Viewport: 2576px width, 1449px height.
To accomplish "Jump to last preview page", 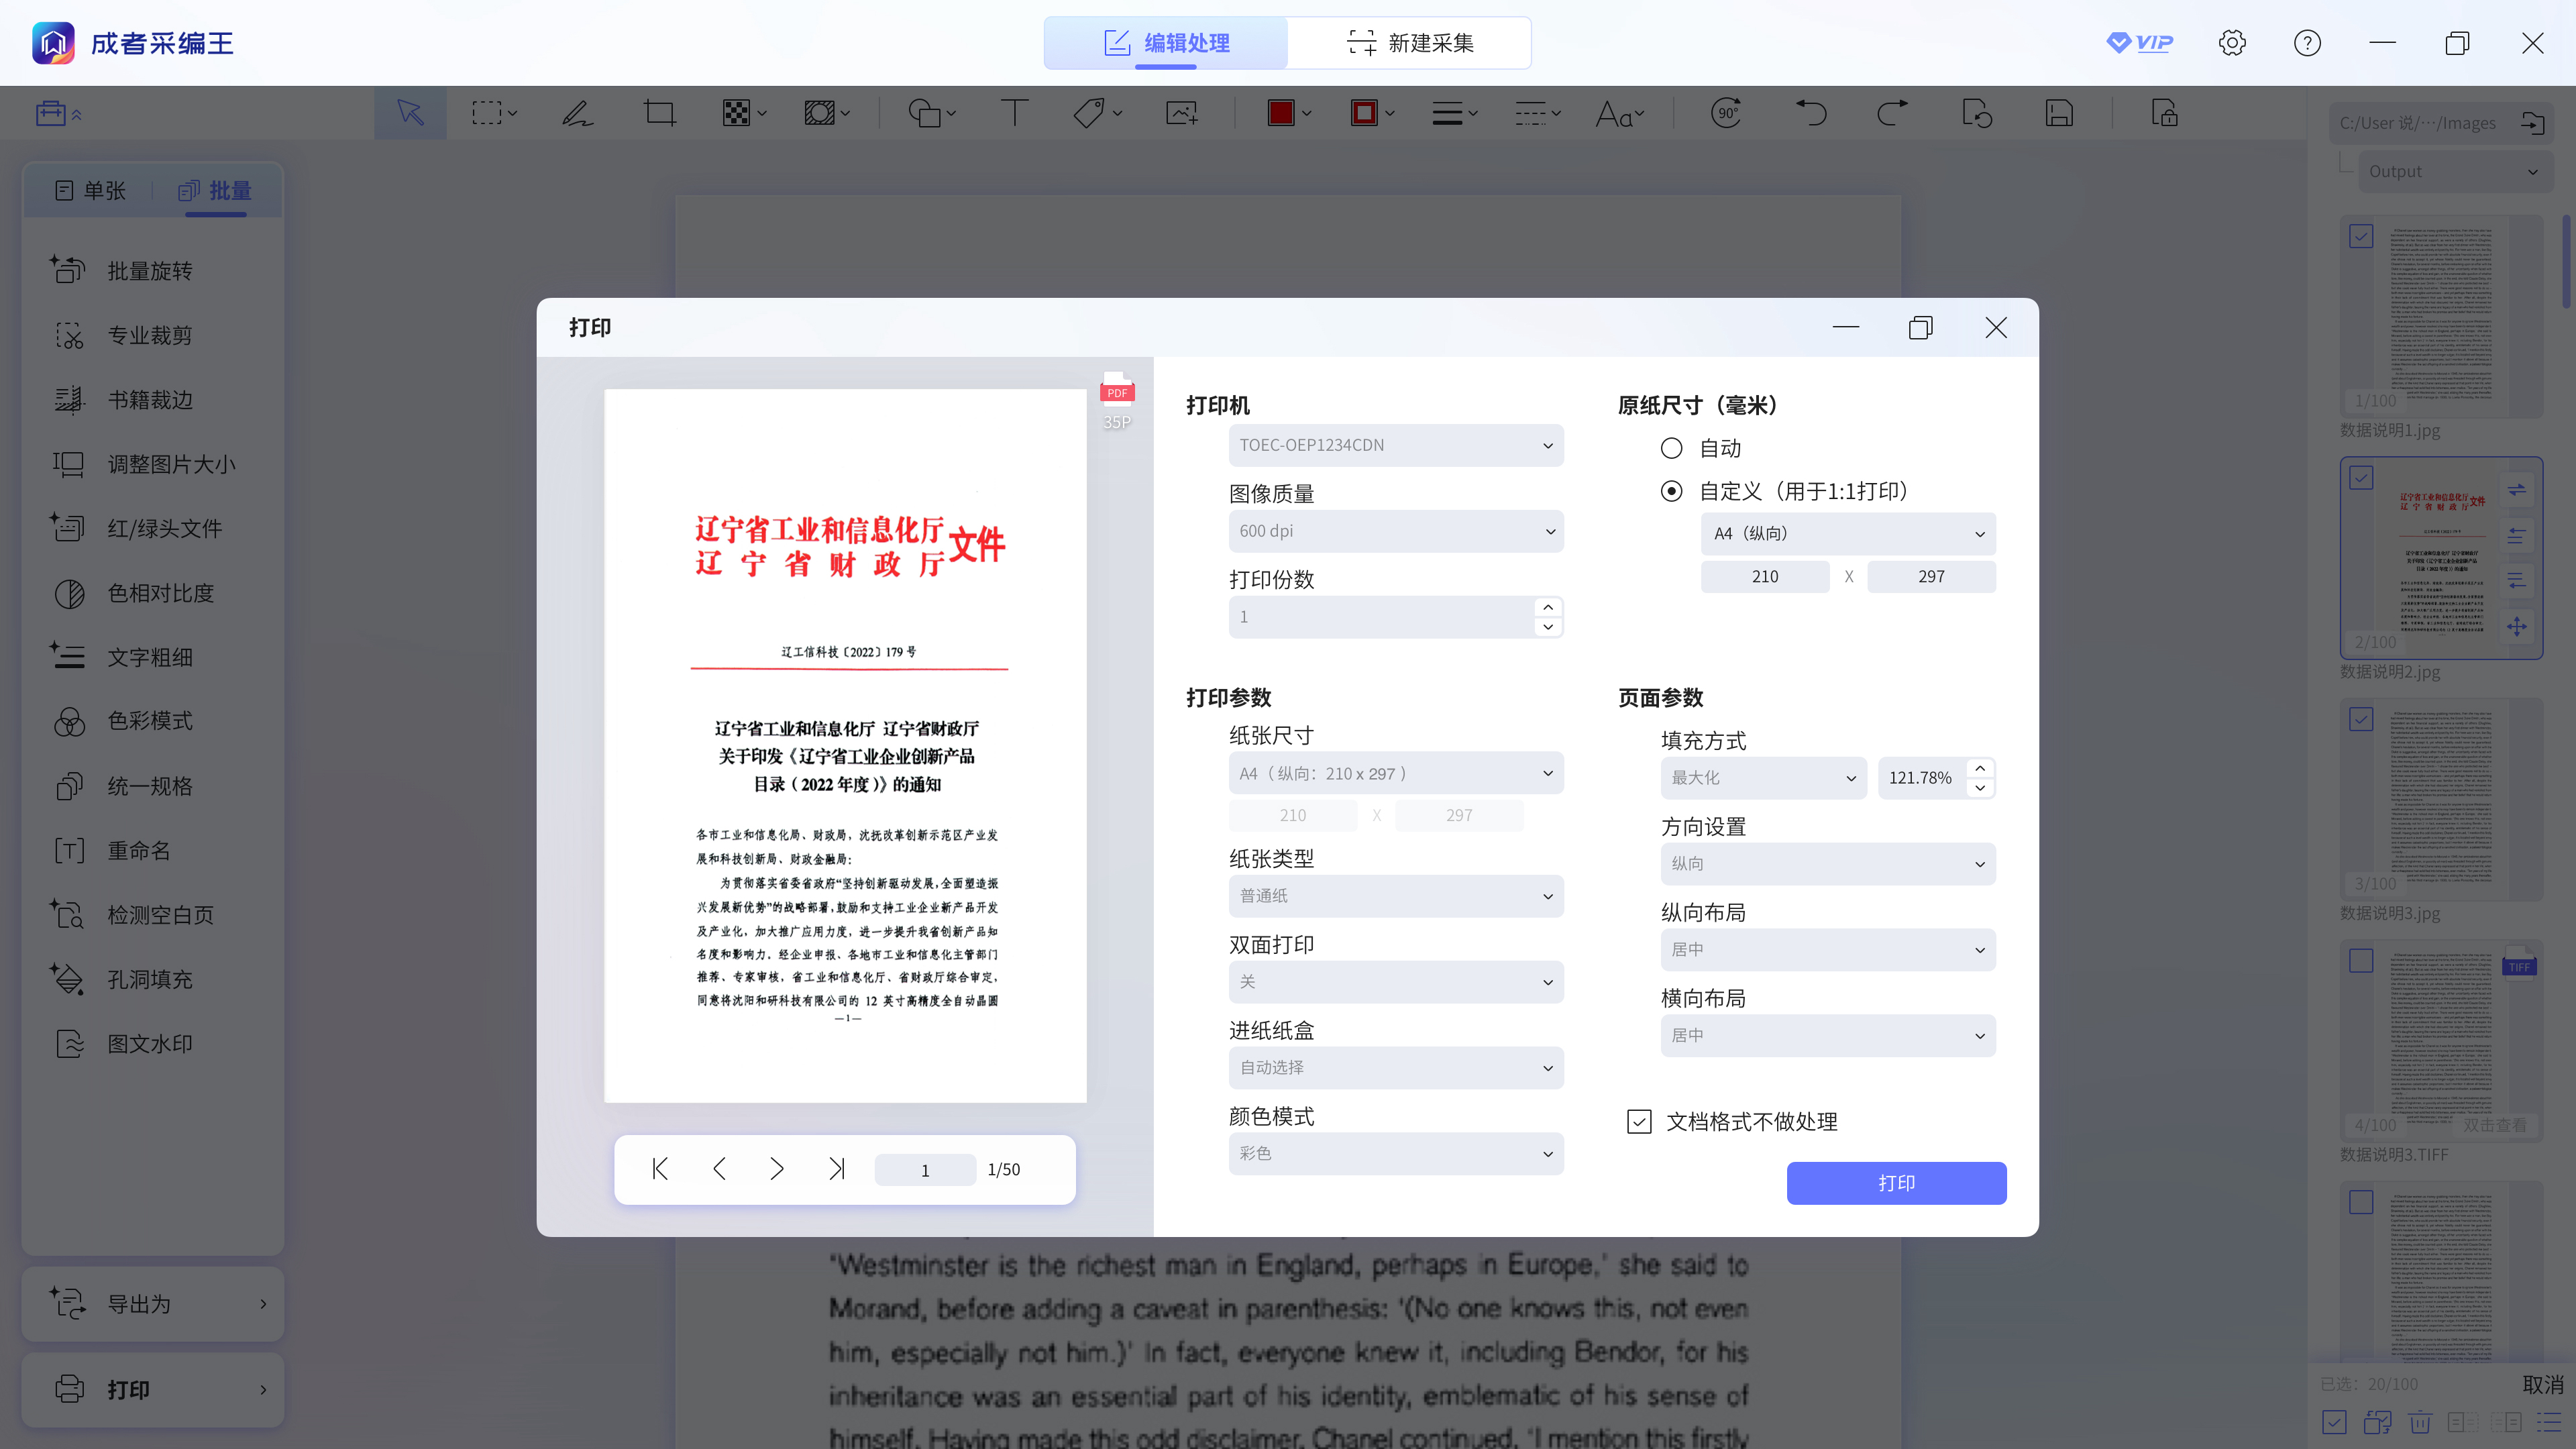I will coord(837,1168).
